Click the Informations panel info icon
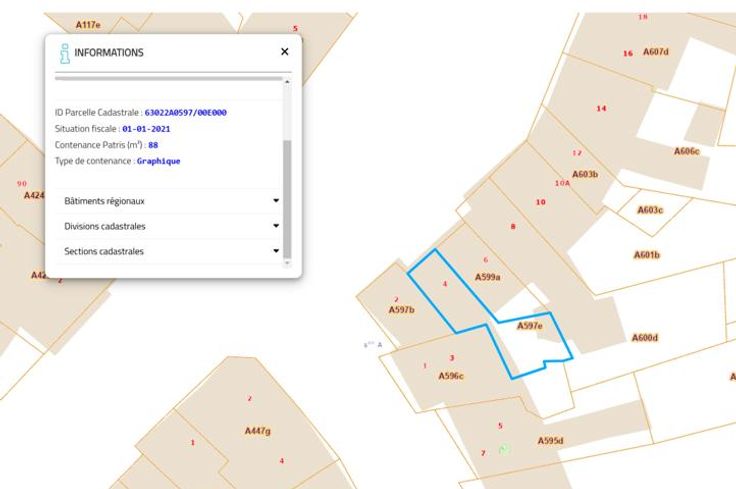The image size is (736, 489). point(64,52)
